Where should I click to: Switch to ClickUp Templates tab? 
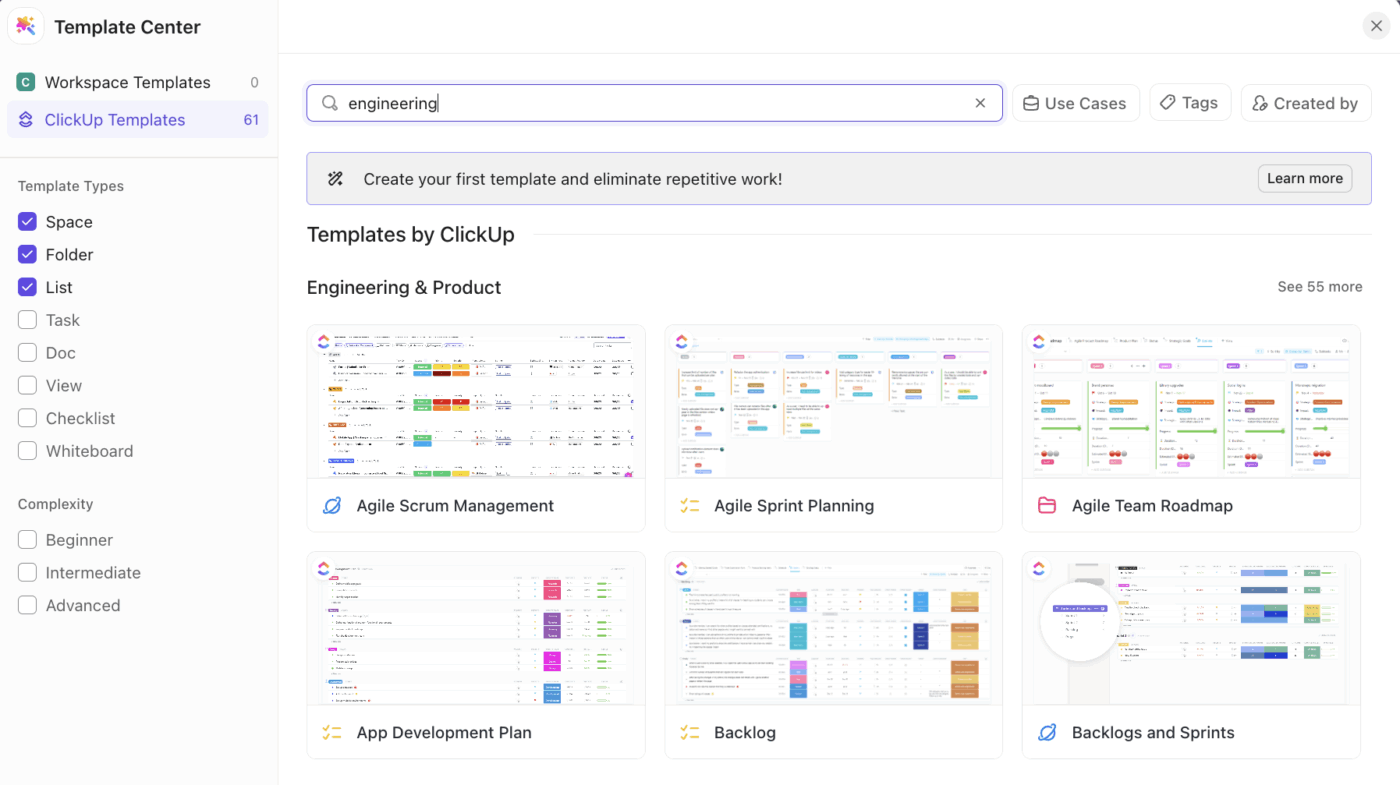(138, 120)
